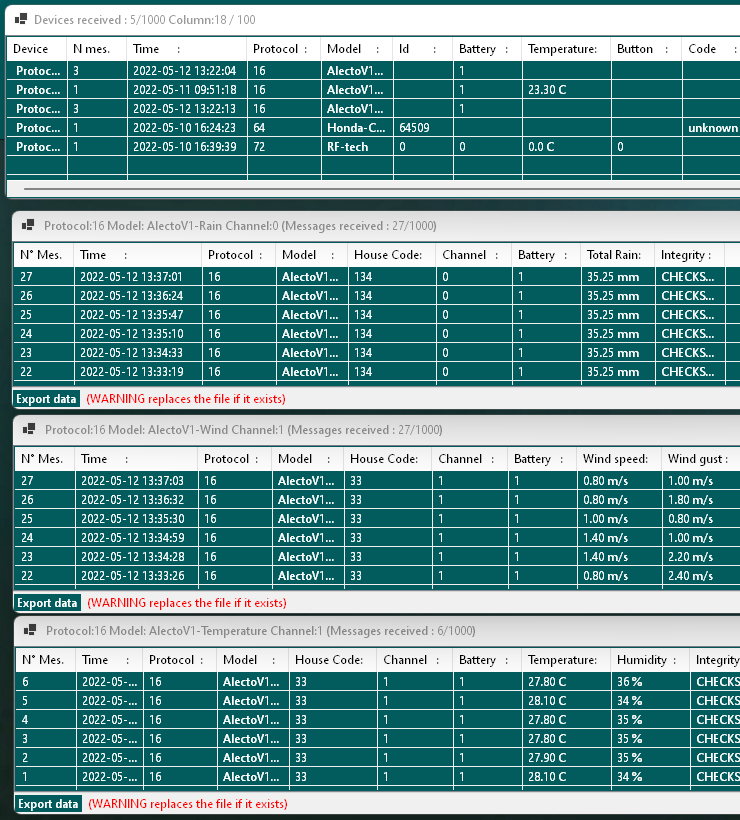Select Temperature table message number 1 row

coord(378,777)
